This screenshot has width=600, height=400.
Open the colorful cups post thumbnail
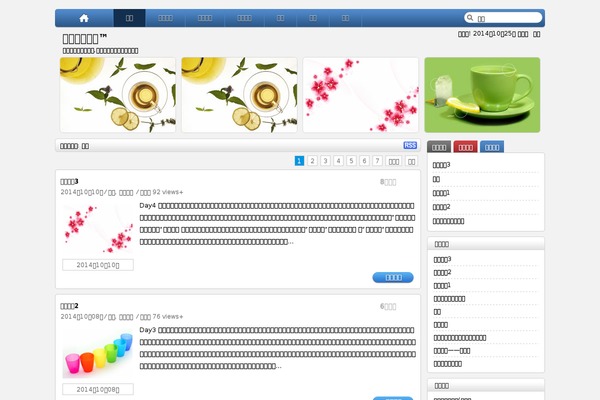(x=98, y=354)
